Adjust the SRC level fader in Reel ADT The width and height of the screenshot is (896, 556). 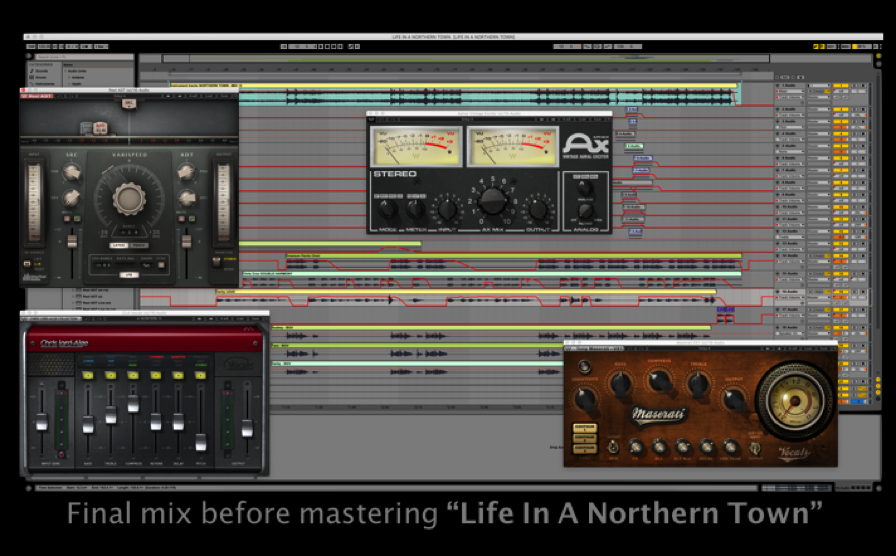[72, 241]
